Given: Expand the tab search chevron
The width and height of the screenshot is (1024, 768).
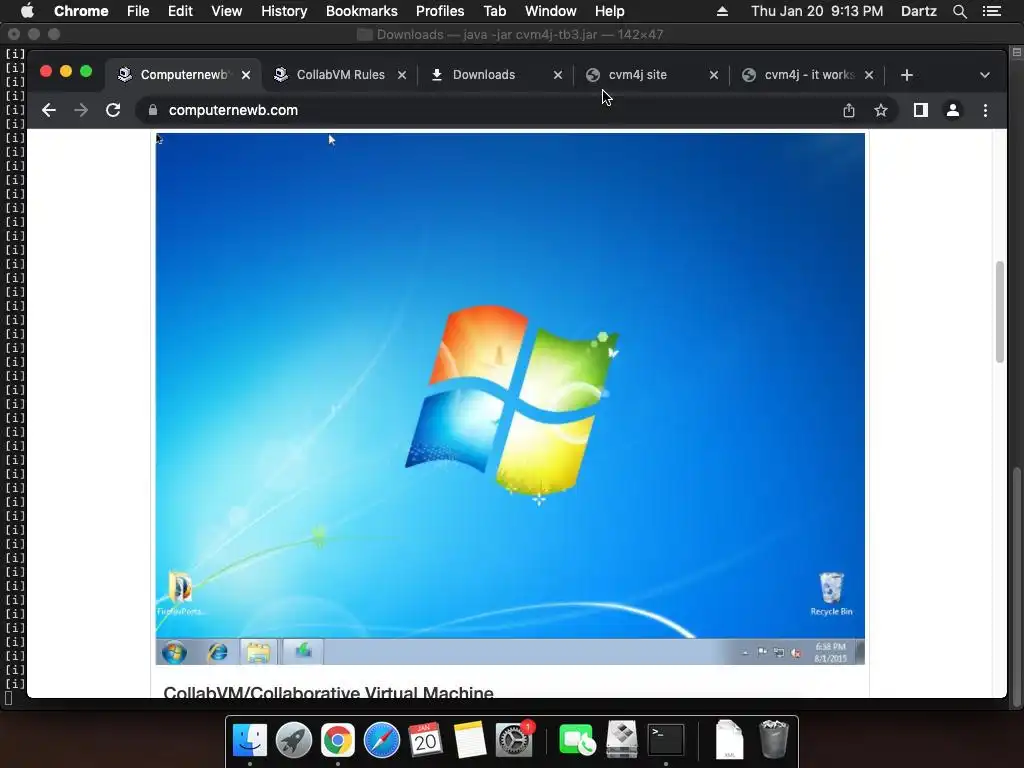Looking at the screenshot, I should click(x=985, y=75).
